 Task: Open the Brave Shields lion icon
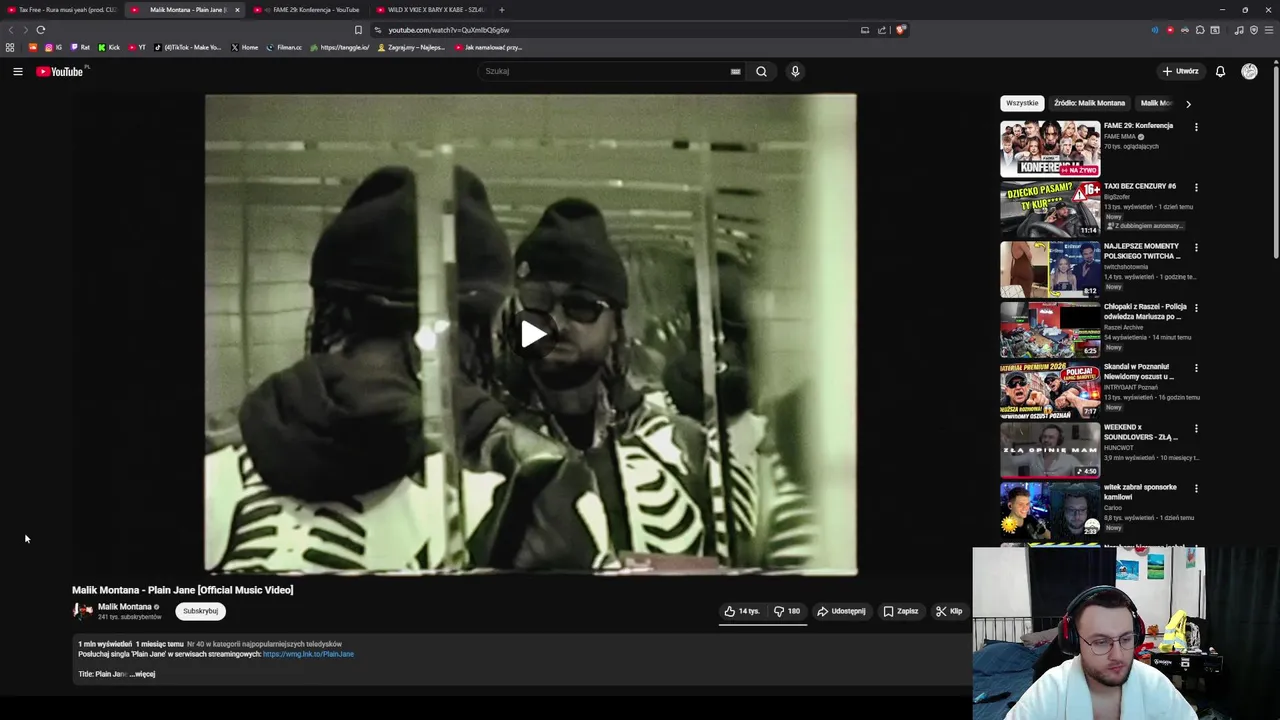[901, 30]
